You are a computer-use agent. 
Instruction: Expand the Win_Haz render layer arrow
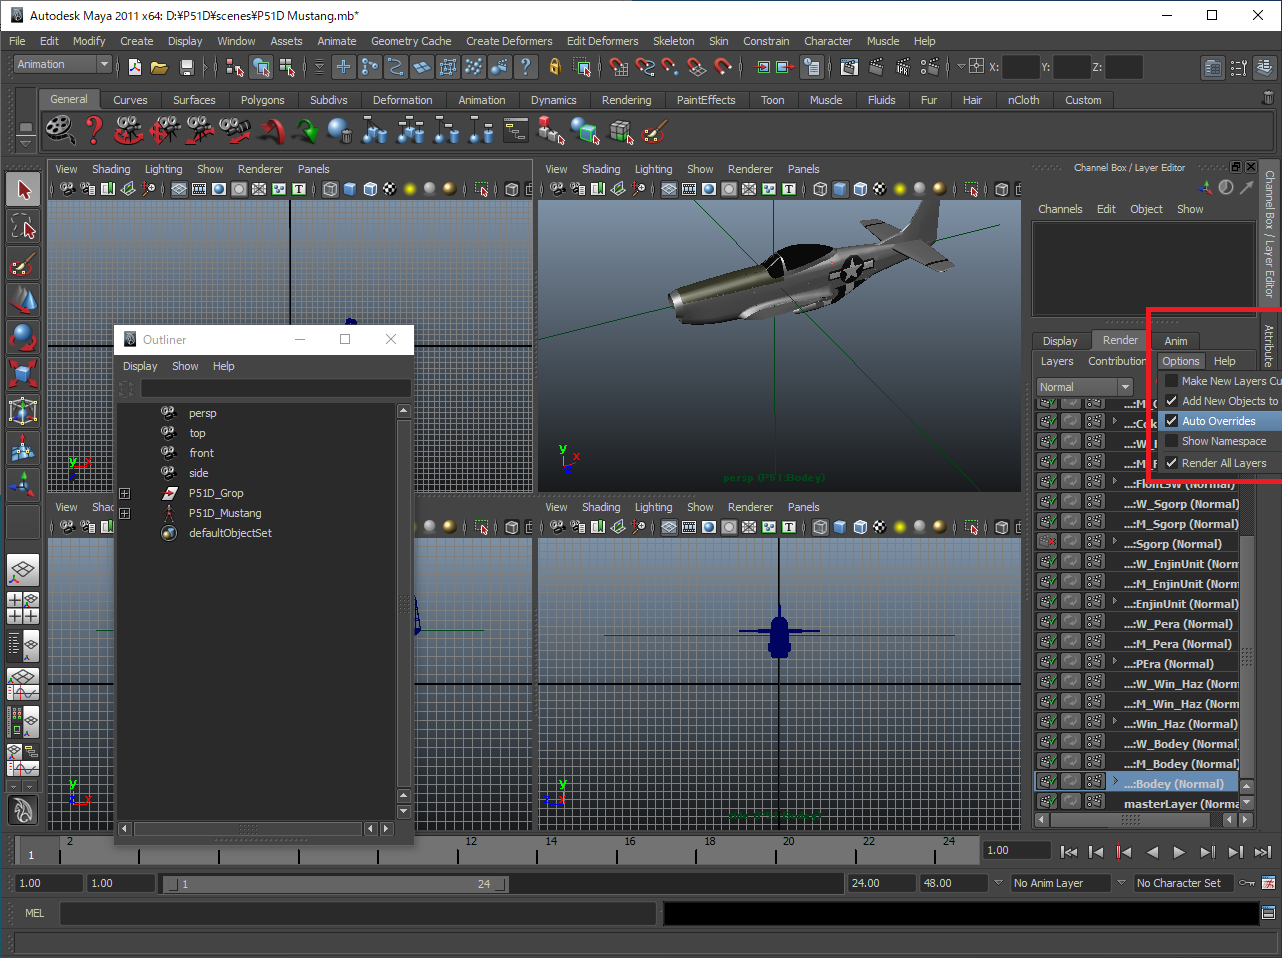click(1115, 721)
